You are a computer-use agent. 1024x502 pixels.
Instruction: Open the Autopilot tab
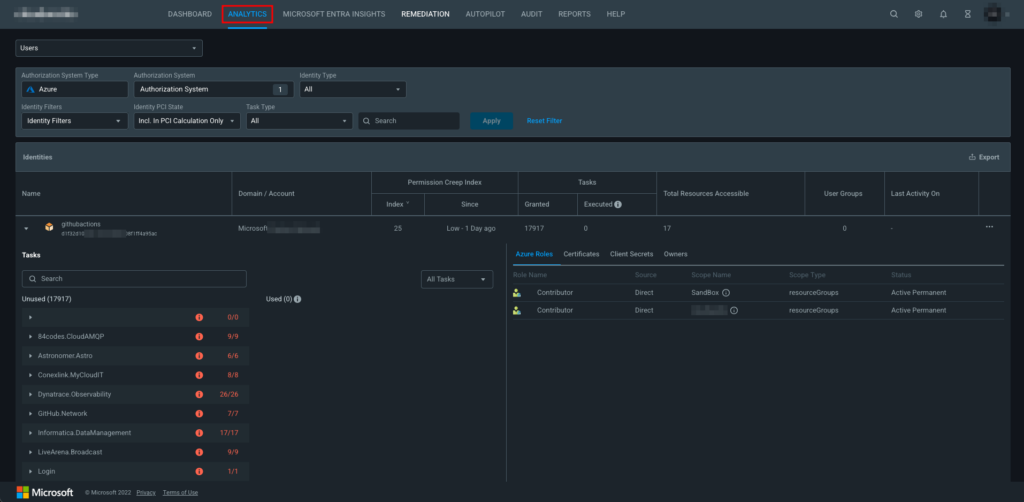coord(485,14)
